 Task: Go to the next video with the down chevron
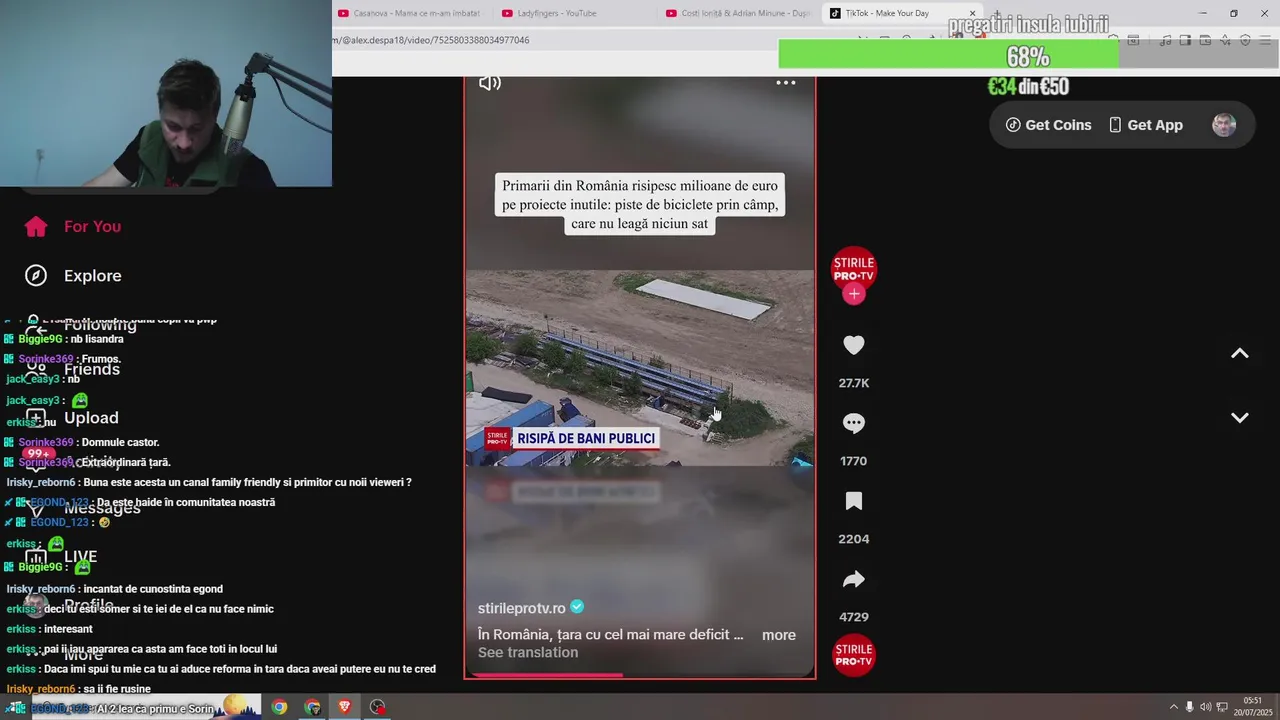click(1240, 418)
